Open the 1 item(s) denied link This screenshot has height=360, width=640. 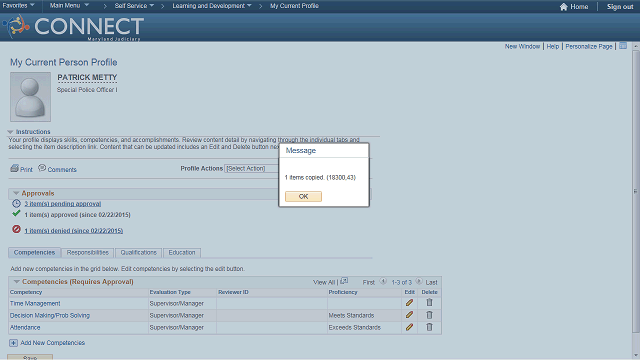tap(73, 231)
